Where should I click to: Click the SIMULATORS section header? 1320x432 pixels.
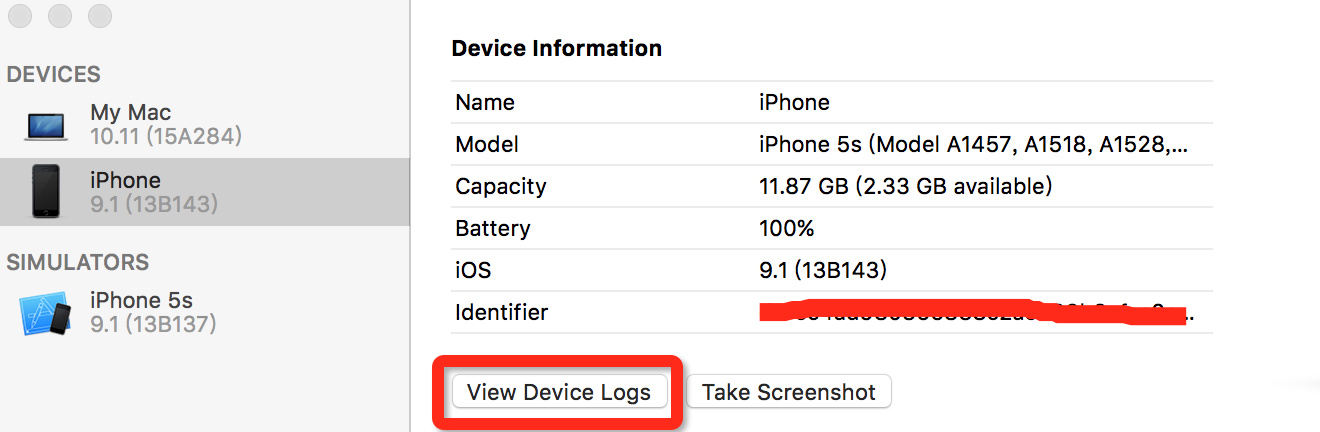(78, 262)
